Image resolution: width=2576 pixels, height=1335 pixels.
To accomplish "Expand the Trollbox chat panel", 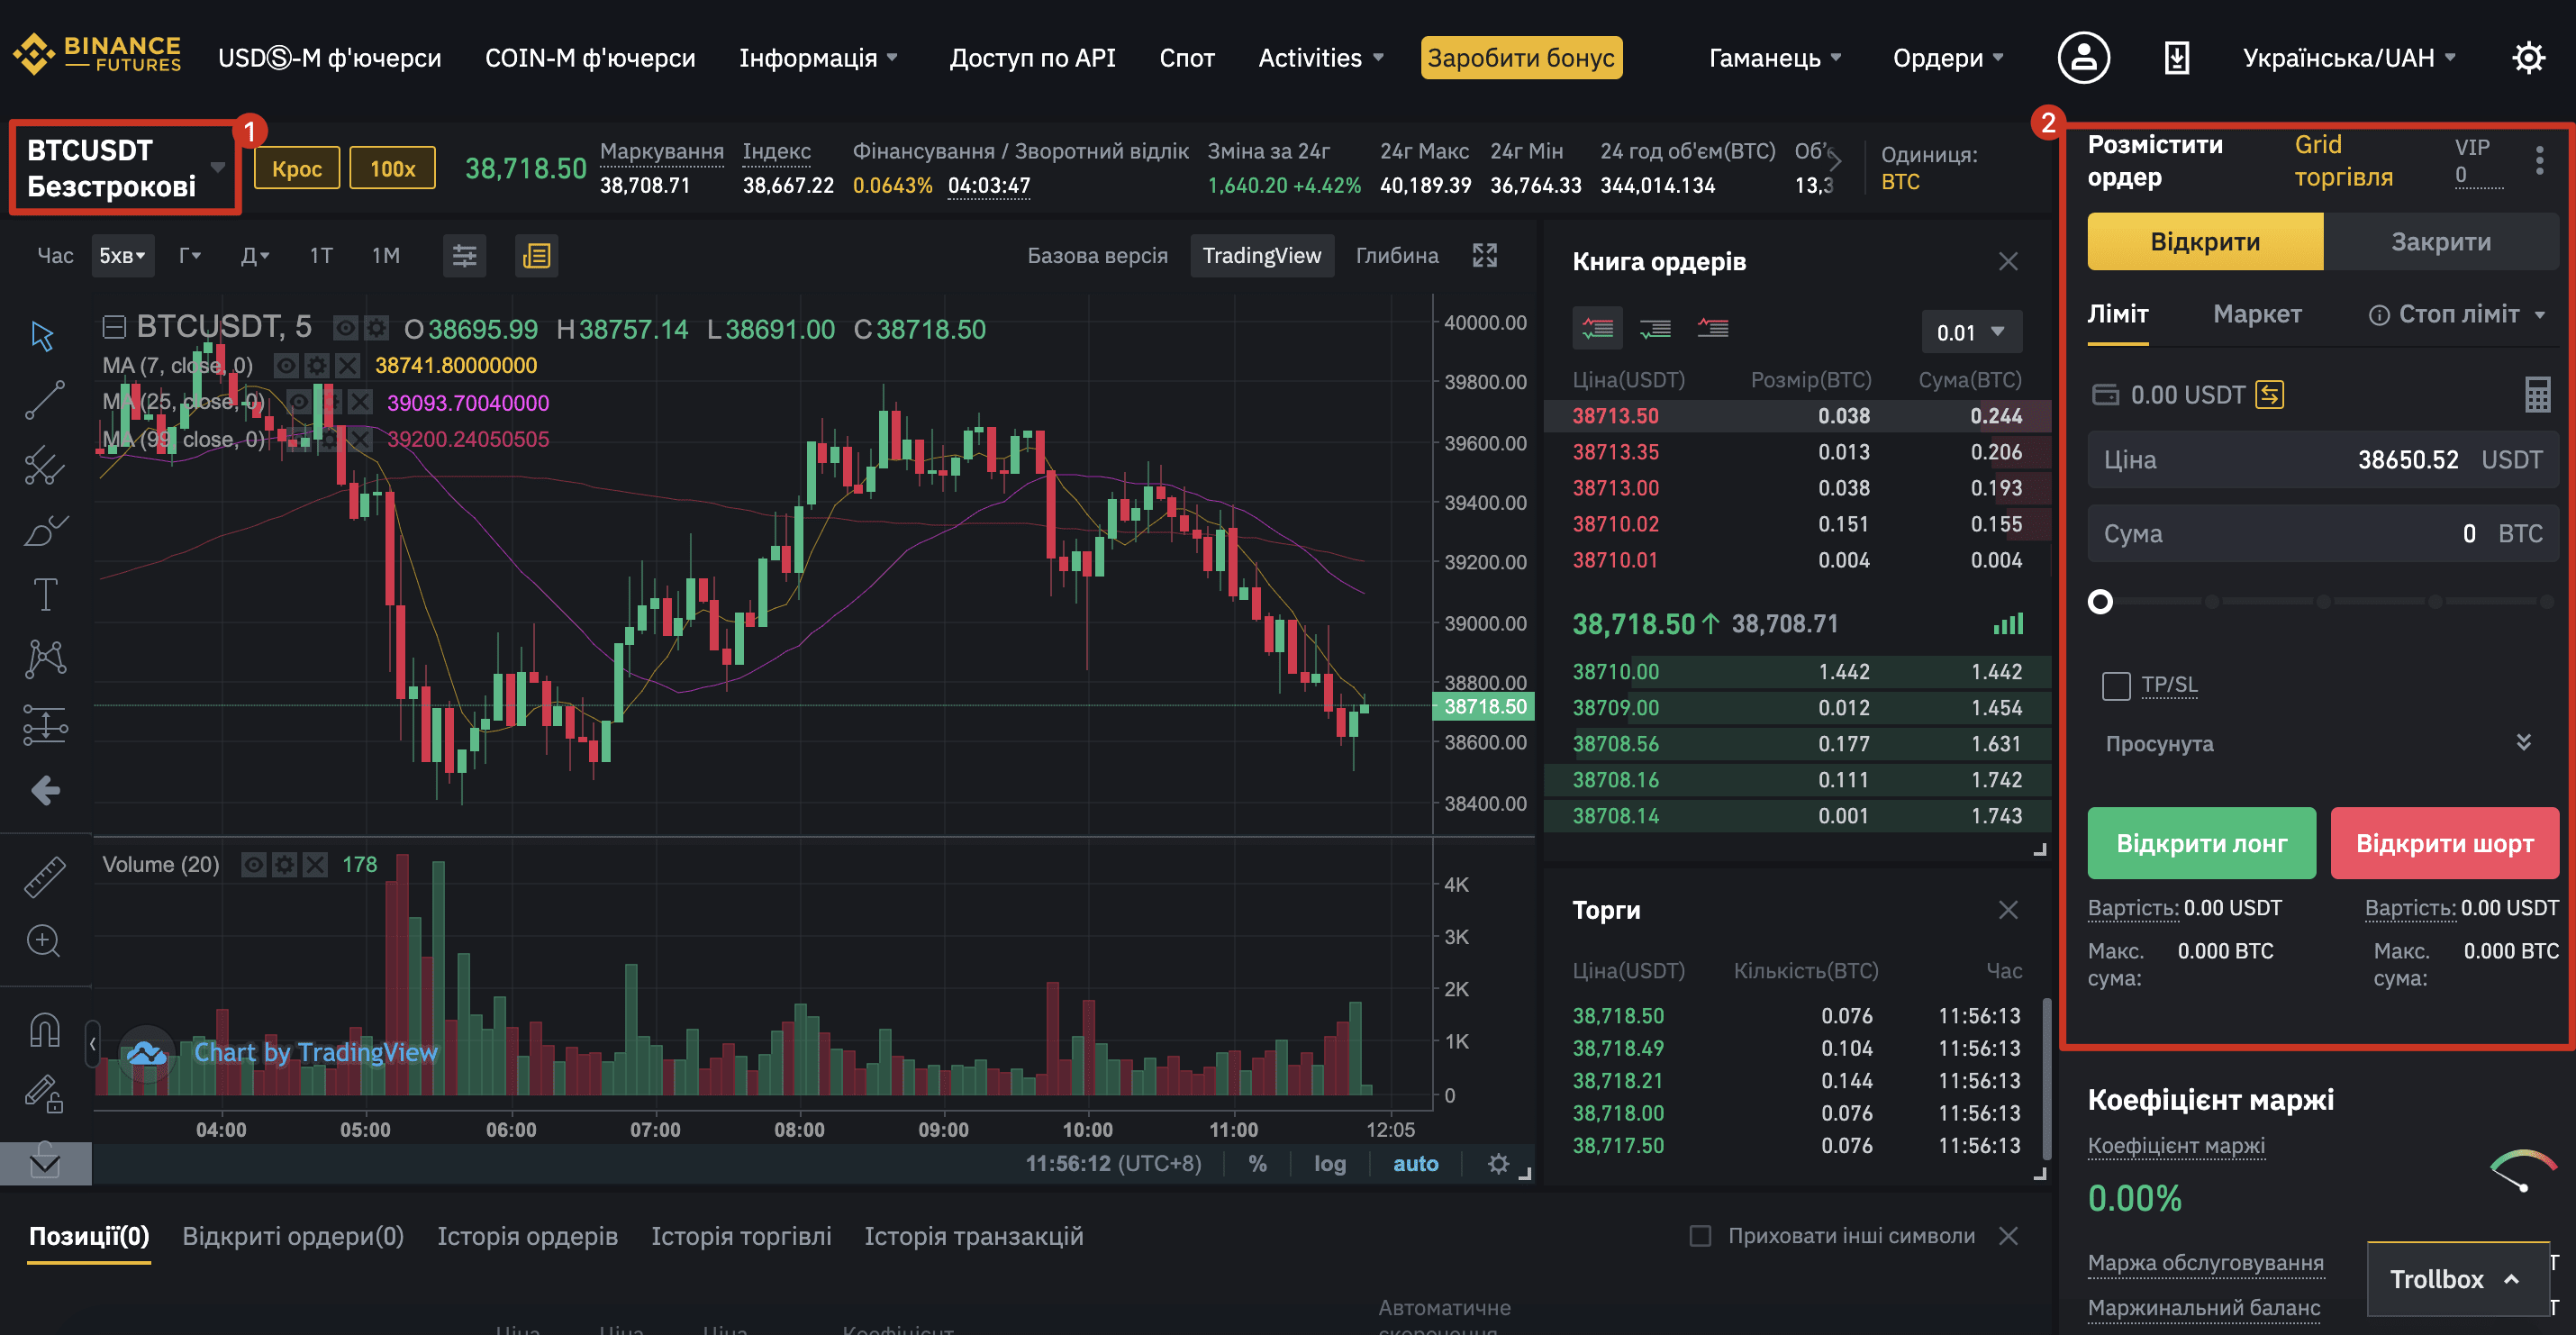I will [x=2458, y=1279].
